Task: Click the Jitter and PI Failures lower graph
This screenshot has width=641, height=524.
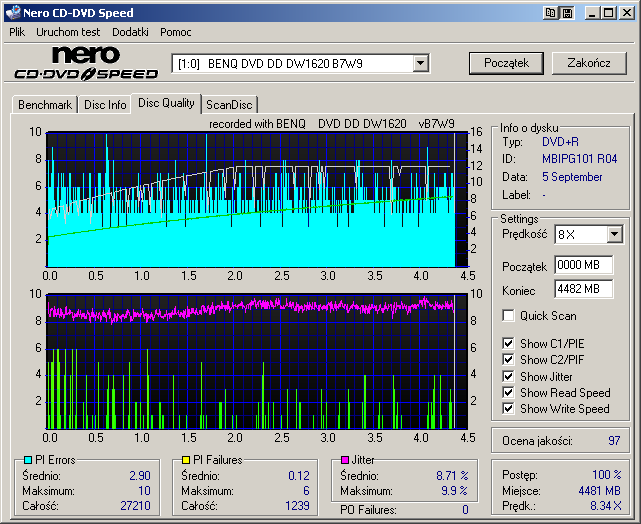Action: click(257, 361)
